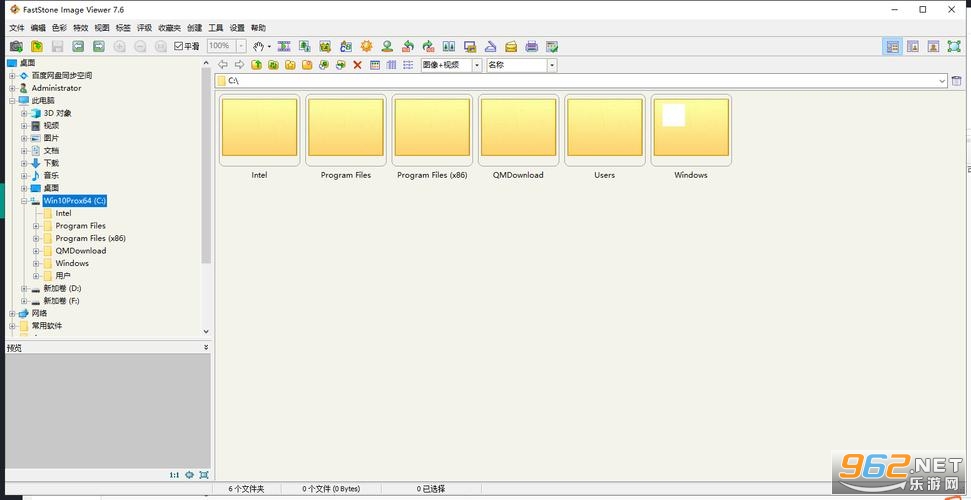Click the Users folder thumbnail
971x500 pixels.
(605, 131)
